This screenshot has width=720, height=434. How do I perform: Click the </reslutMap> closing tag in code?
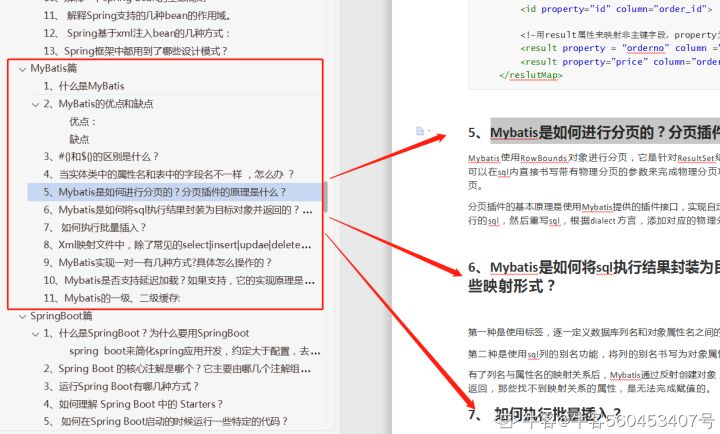pos(531,75)
